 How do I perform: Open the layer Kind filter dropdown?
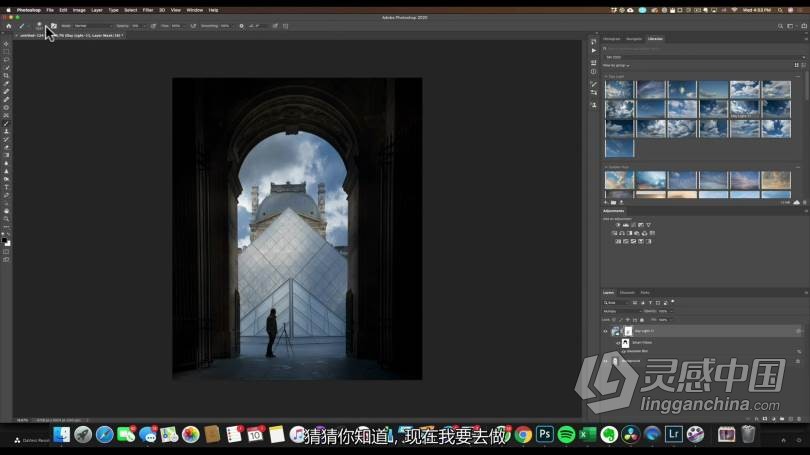616,303
